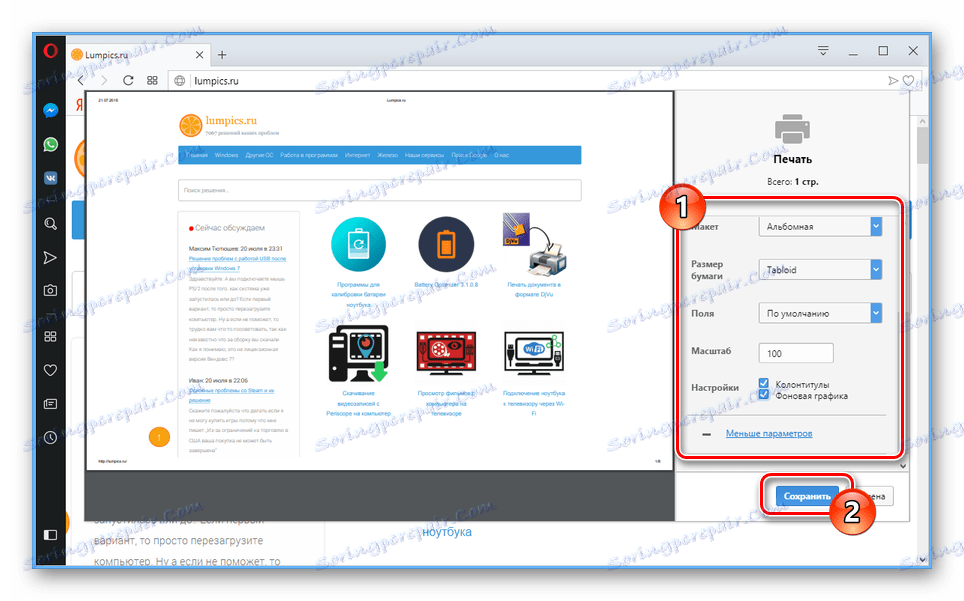Reload the current page
Image resolution: width=964 pixels, height=601 pixels.
point(128,81)
